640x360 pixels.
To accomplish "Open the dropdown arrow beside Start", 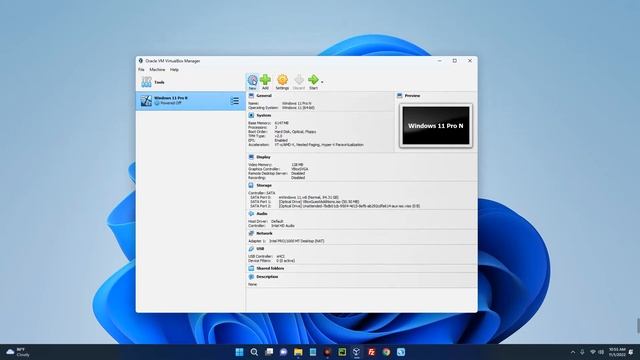I will pos(322,82).
